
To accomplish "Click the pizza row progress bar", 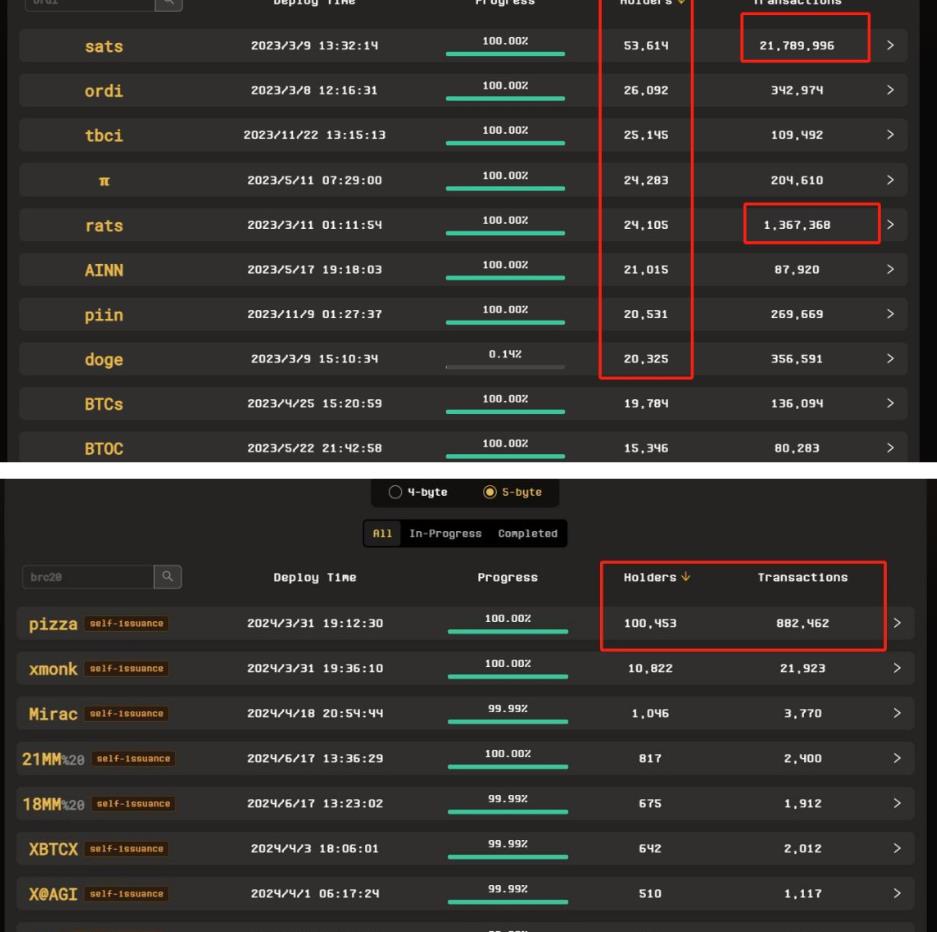I will (508, 631).
